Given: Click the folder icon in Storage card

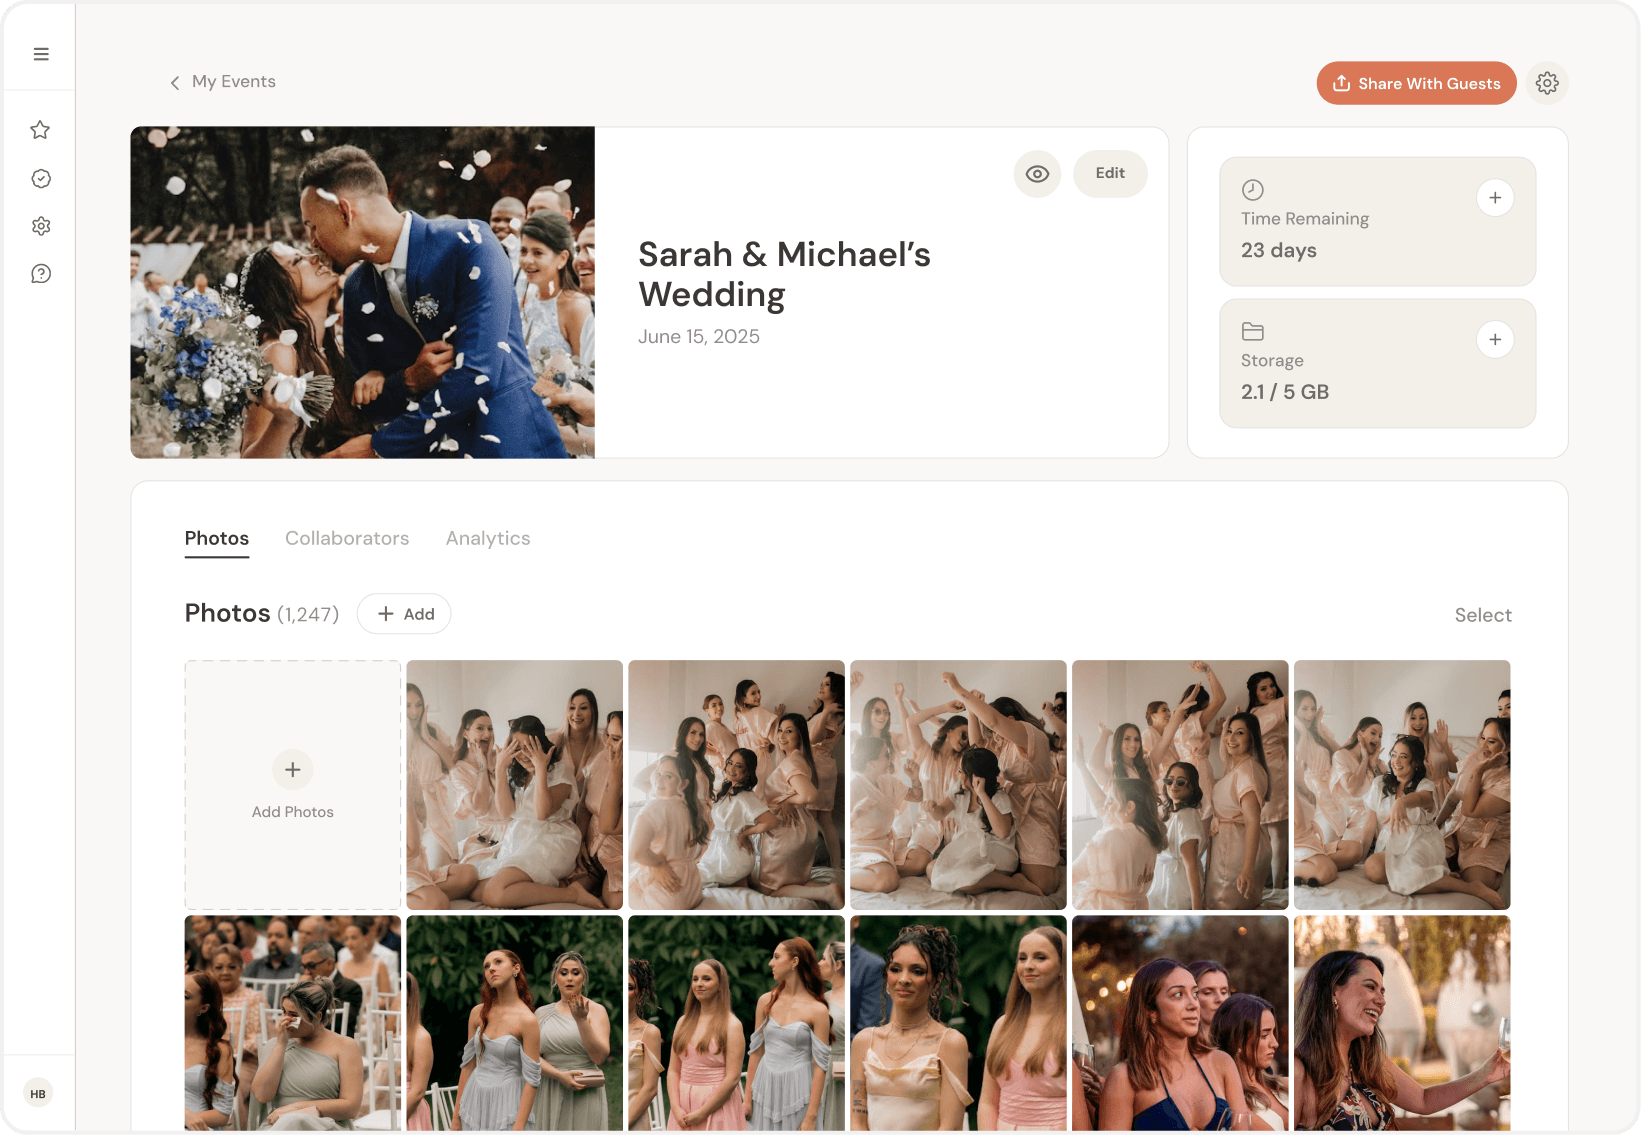Looking at the screenshot, I should pyautogui.click(x=1253, y=331).
